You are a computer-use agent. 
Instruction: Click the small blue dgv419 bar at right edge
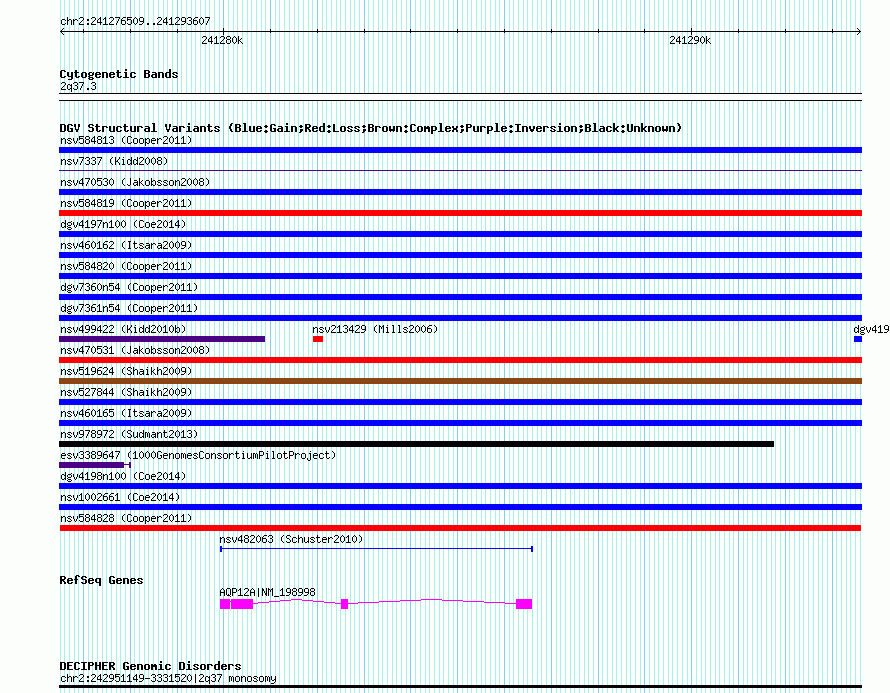coord(858,339)
